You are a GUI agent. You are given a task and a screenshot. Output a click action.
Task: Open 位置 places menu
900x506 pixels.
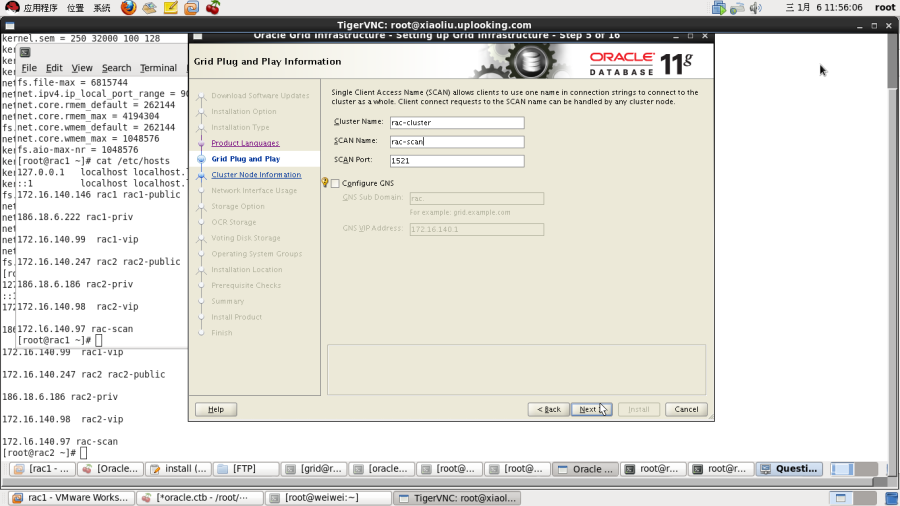(x=75, y=7)
